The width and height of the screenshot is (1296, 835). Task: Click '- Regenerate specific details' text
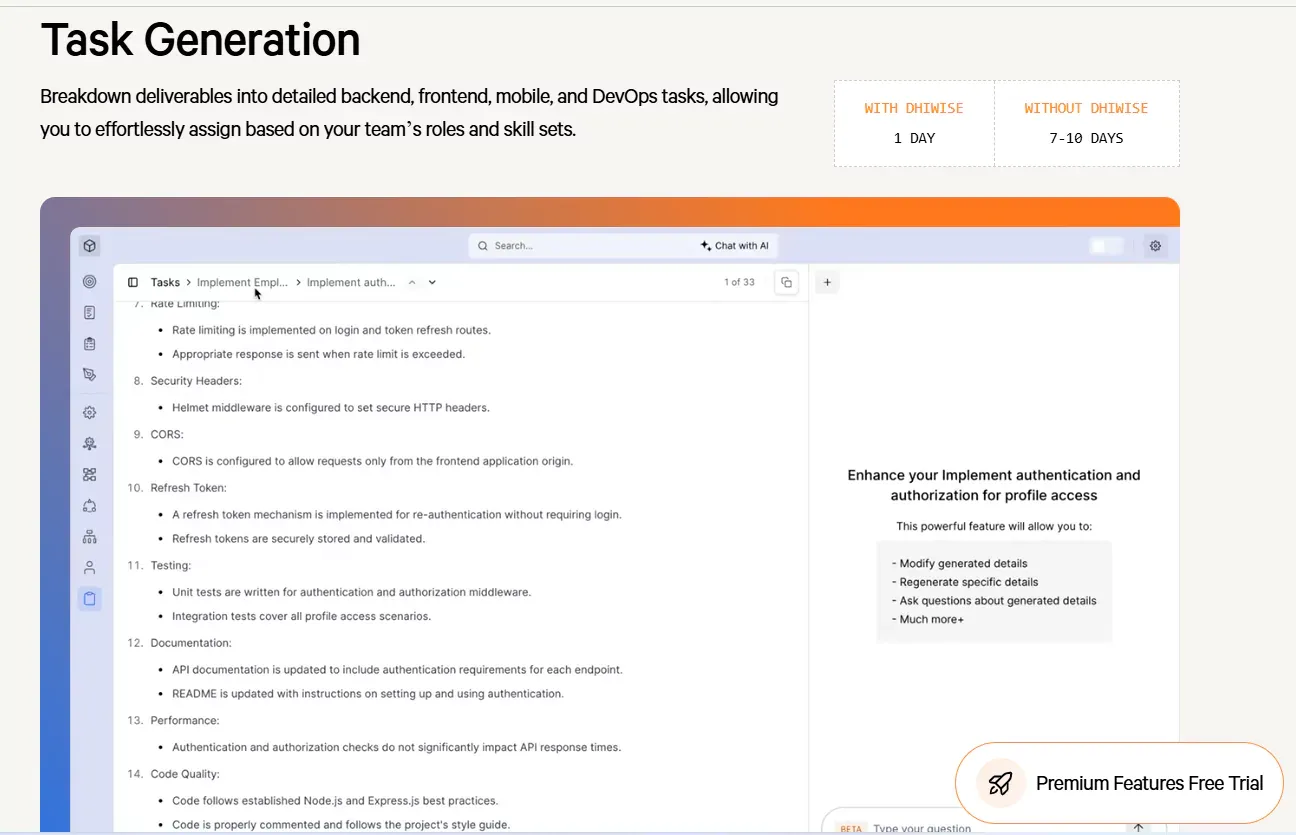964,582
